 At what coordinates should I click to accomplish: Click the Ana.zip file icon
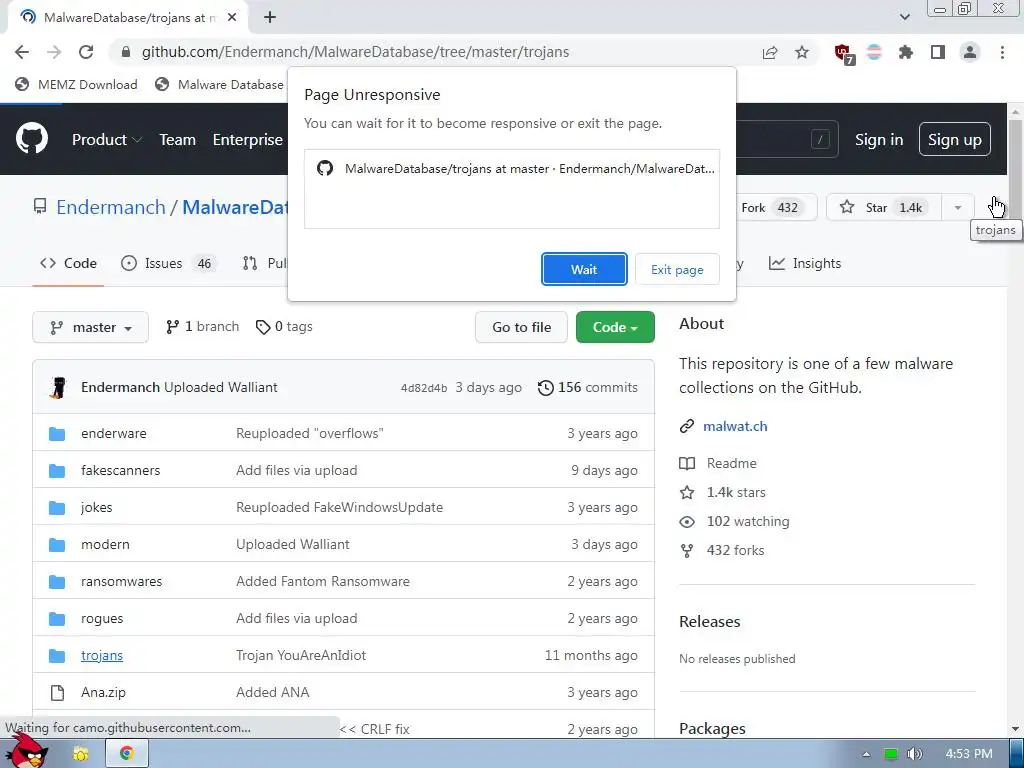pyautogui.click(x=57, y=693)
